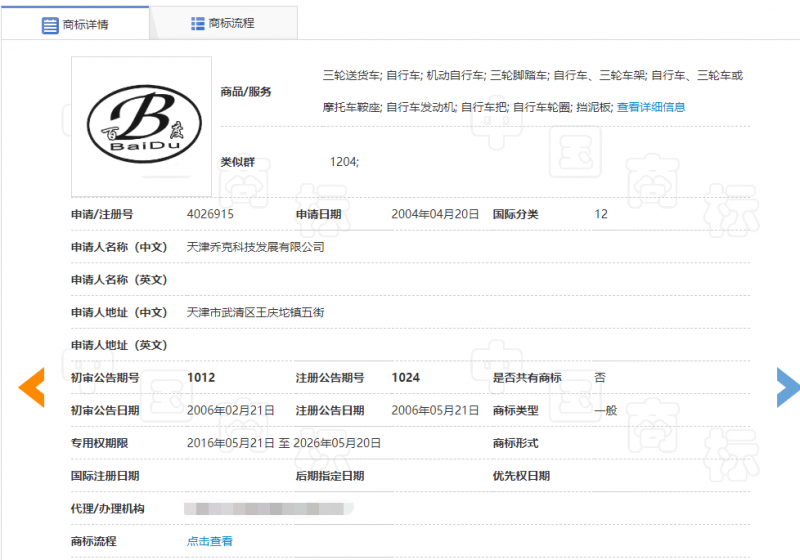The height and width of the screenshot is (560, 800).
Task: Switch to the 商标详情 tab
Action: click(75, 23)
